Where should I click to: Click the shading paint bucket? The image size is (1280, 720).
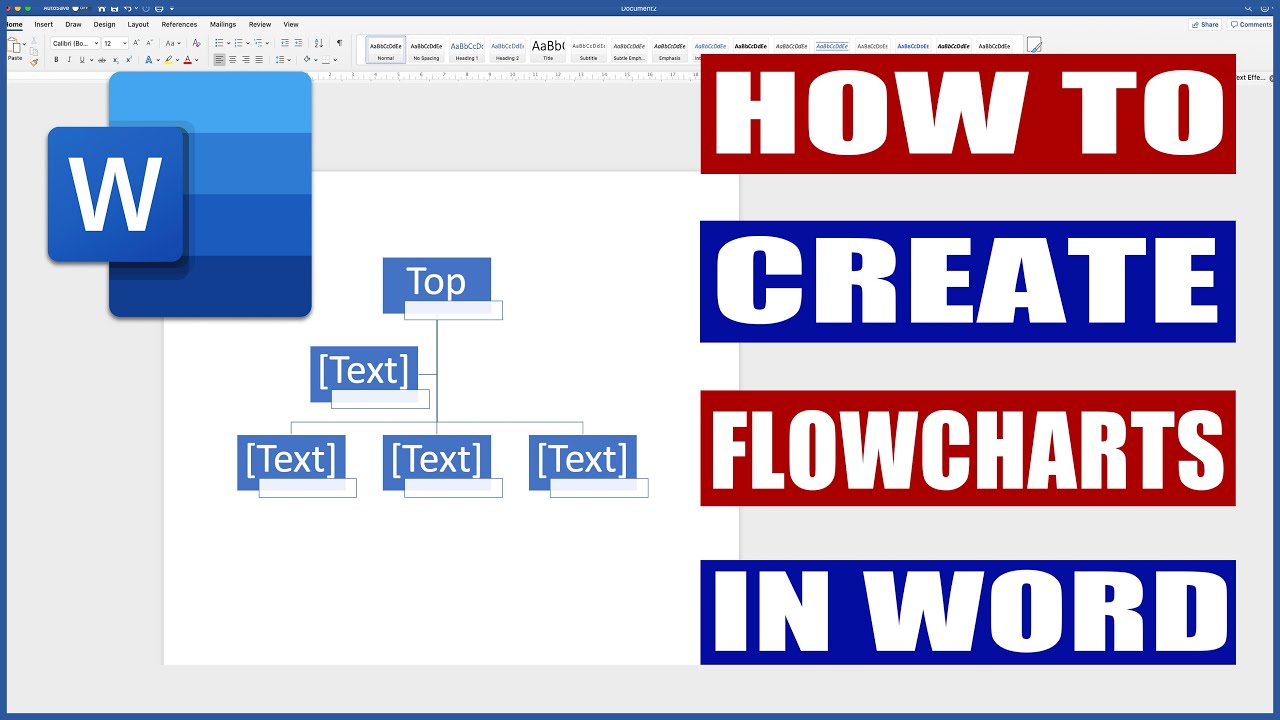(307, 60)
